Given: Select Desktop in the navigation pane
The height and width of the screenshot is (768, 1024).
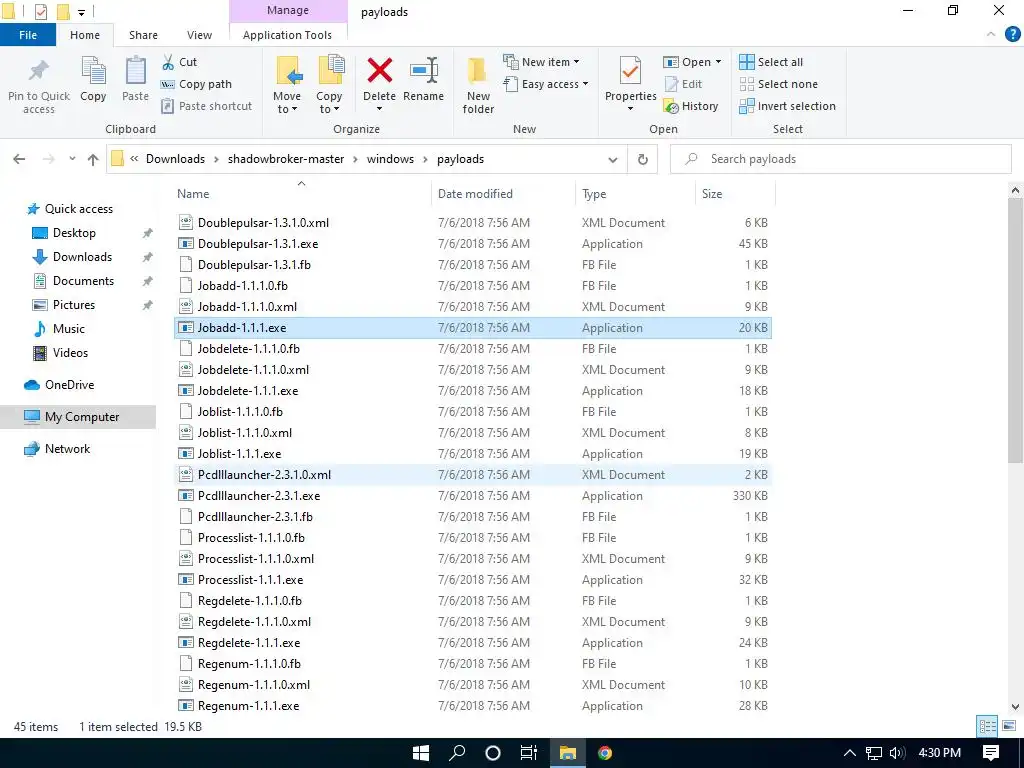Looking at the screenshot, I should pyautogui.click(x=74, y=233).
